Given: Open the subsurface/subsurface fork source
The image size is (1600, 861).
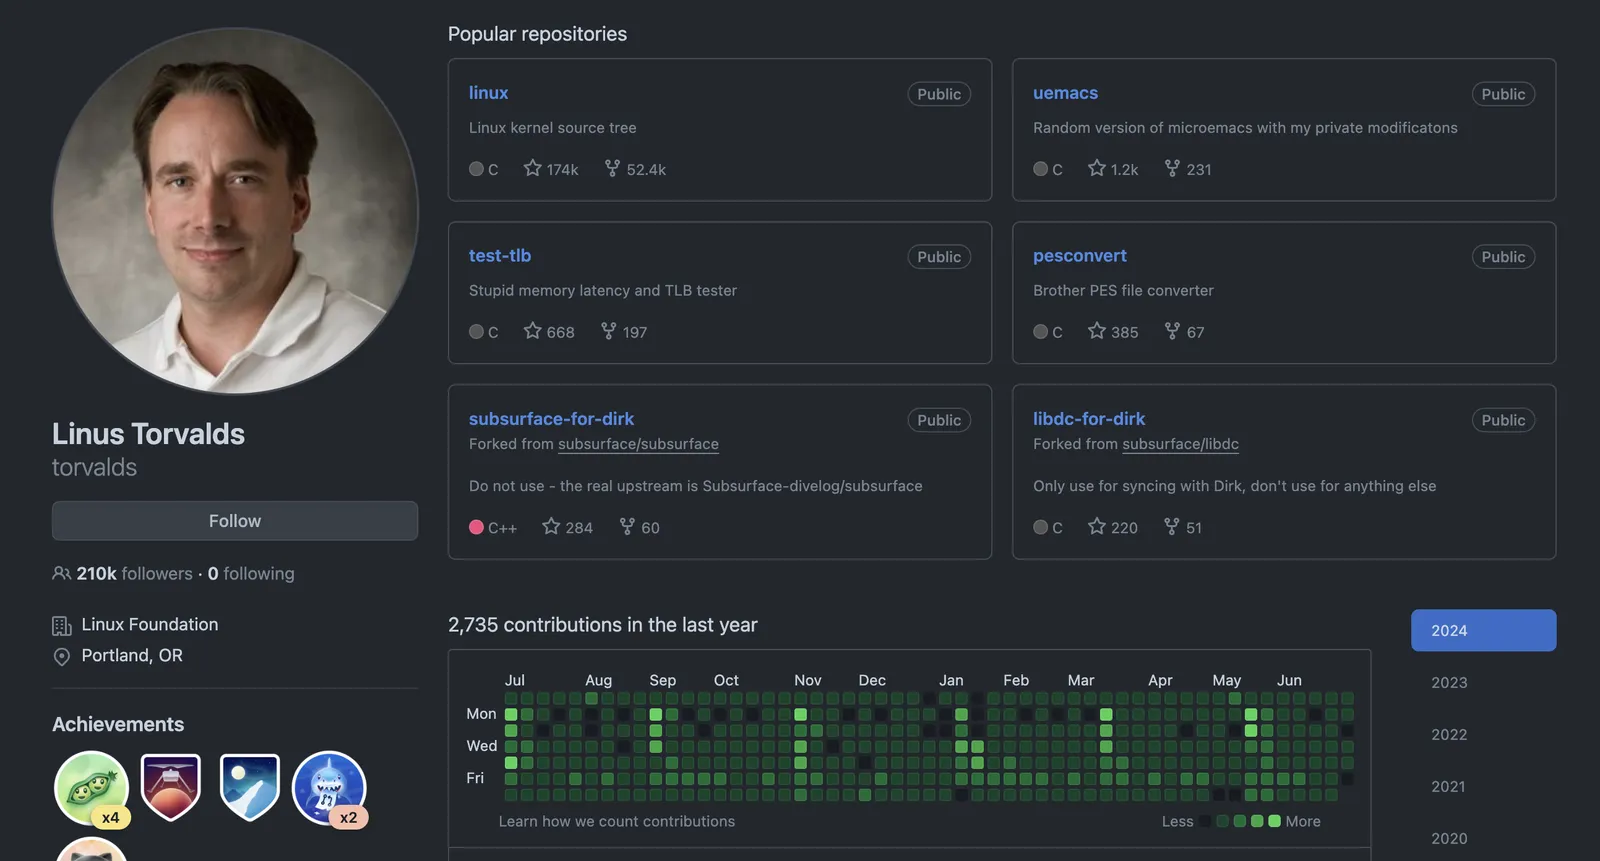Looking at the screenshot, I should click(x=638, y=444).
